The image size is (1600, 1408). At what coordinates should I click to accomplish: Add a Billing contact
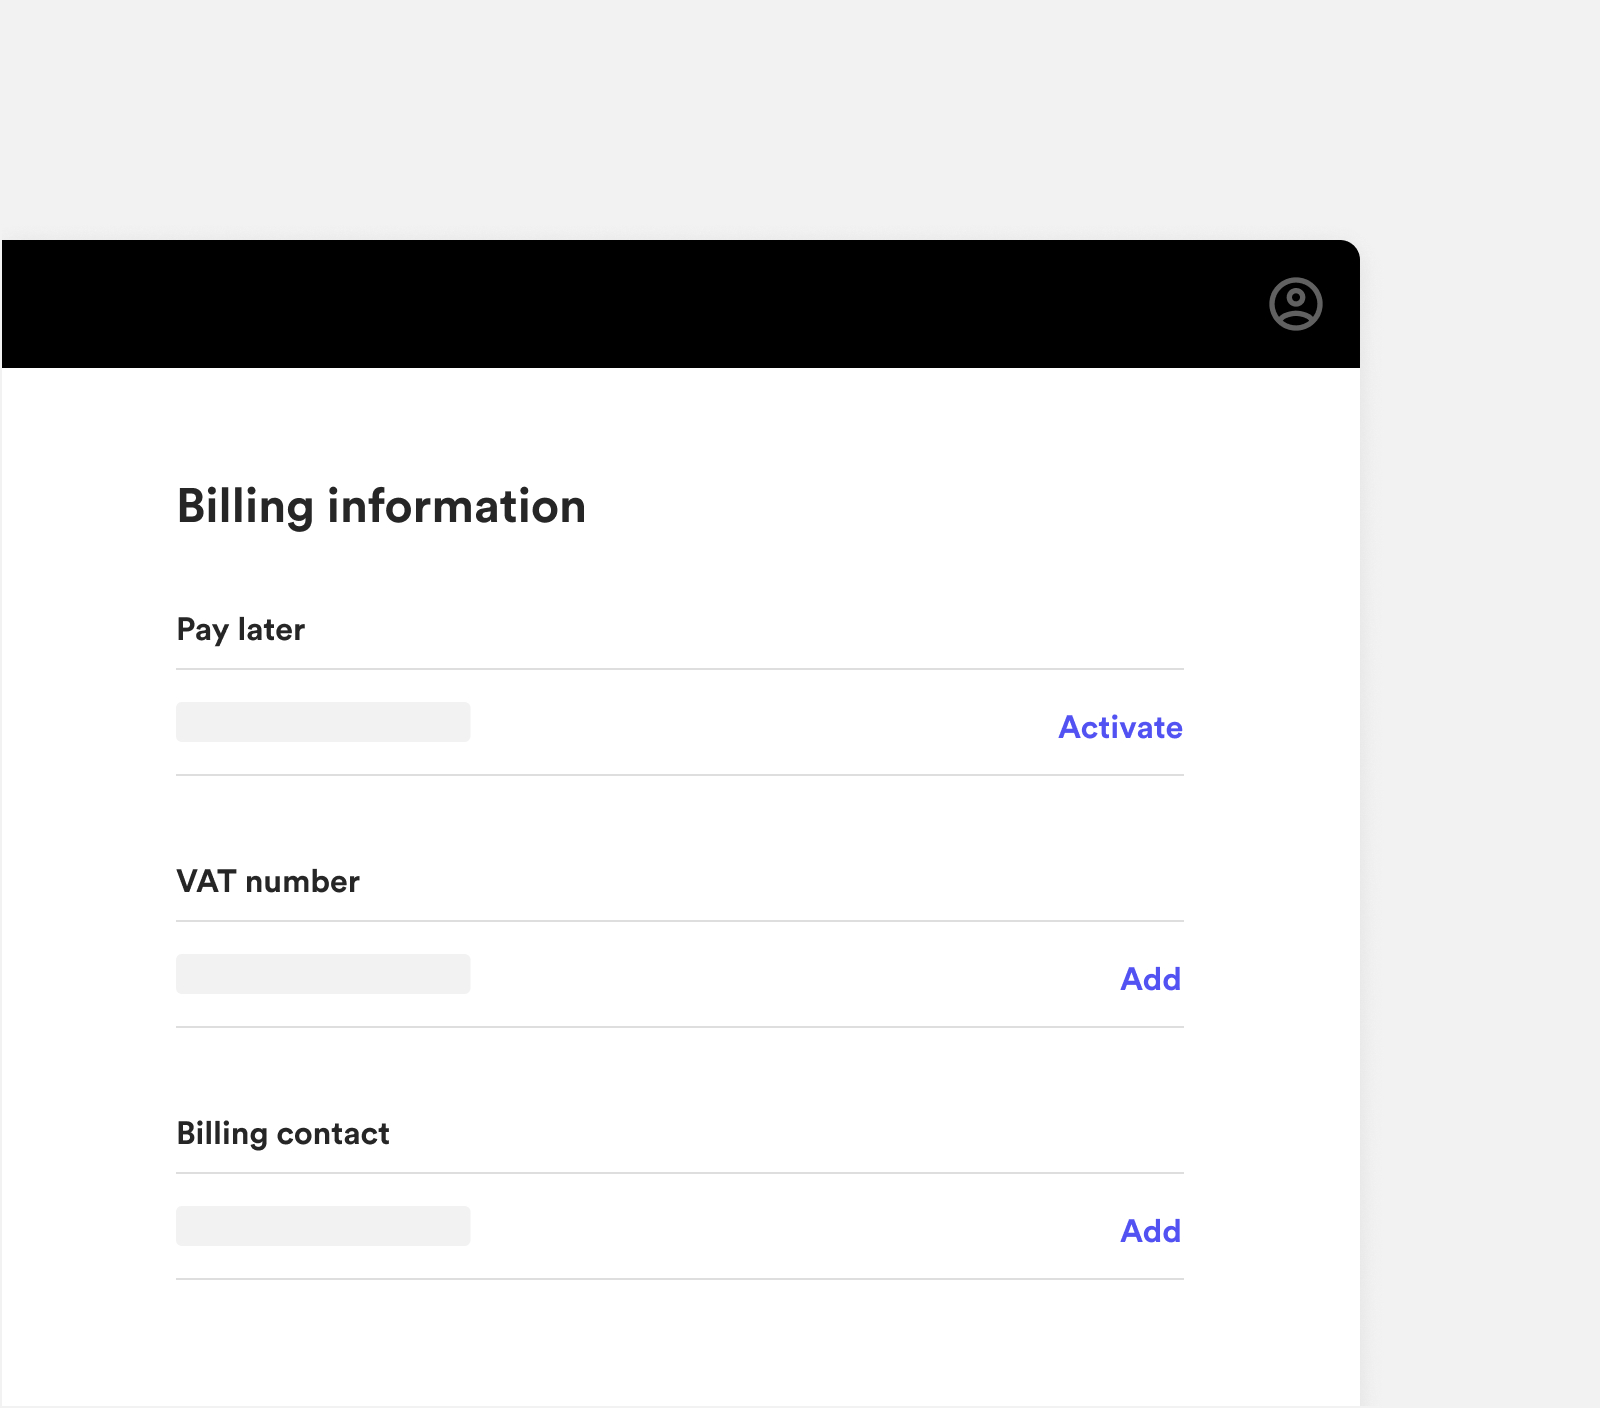click(1150, 1231)
